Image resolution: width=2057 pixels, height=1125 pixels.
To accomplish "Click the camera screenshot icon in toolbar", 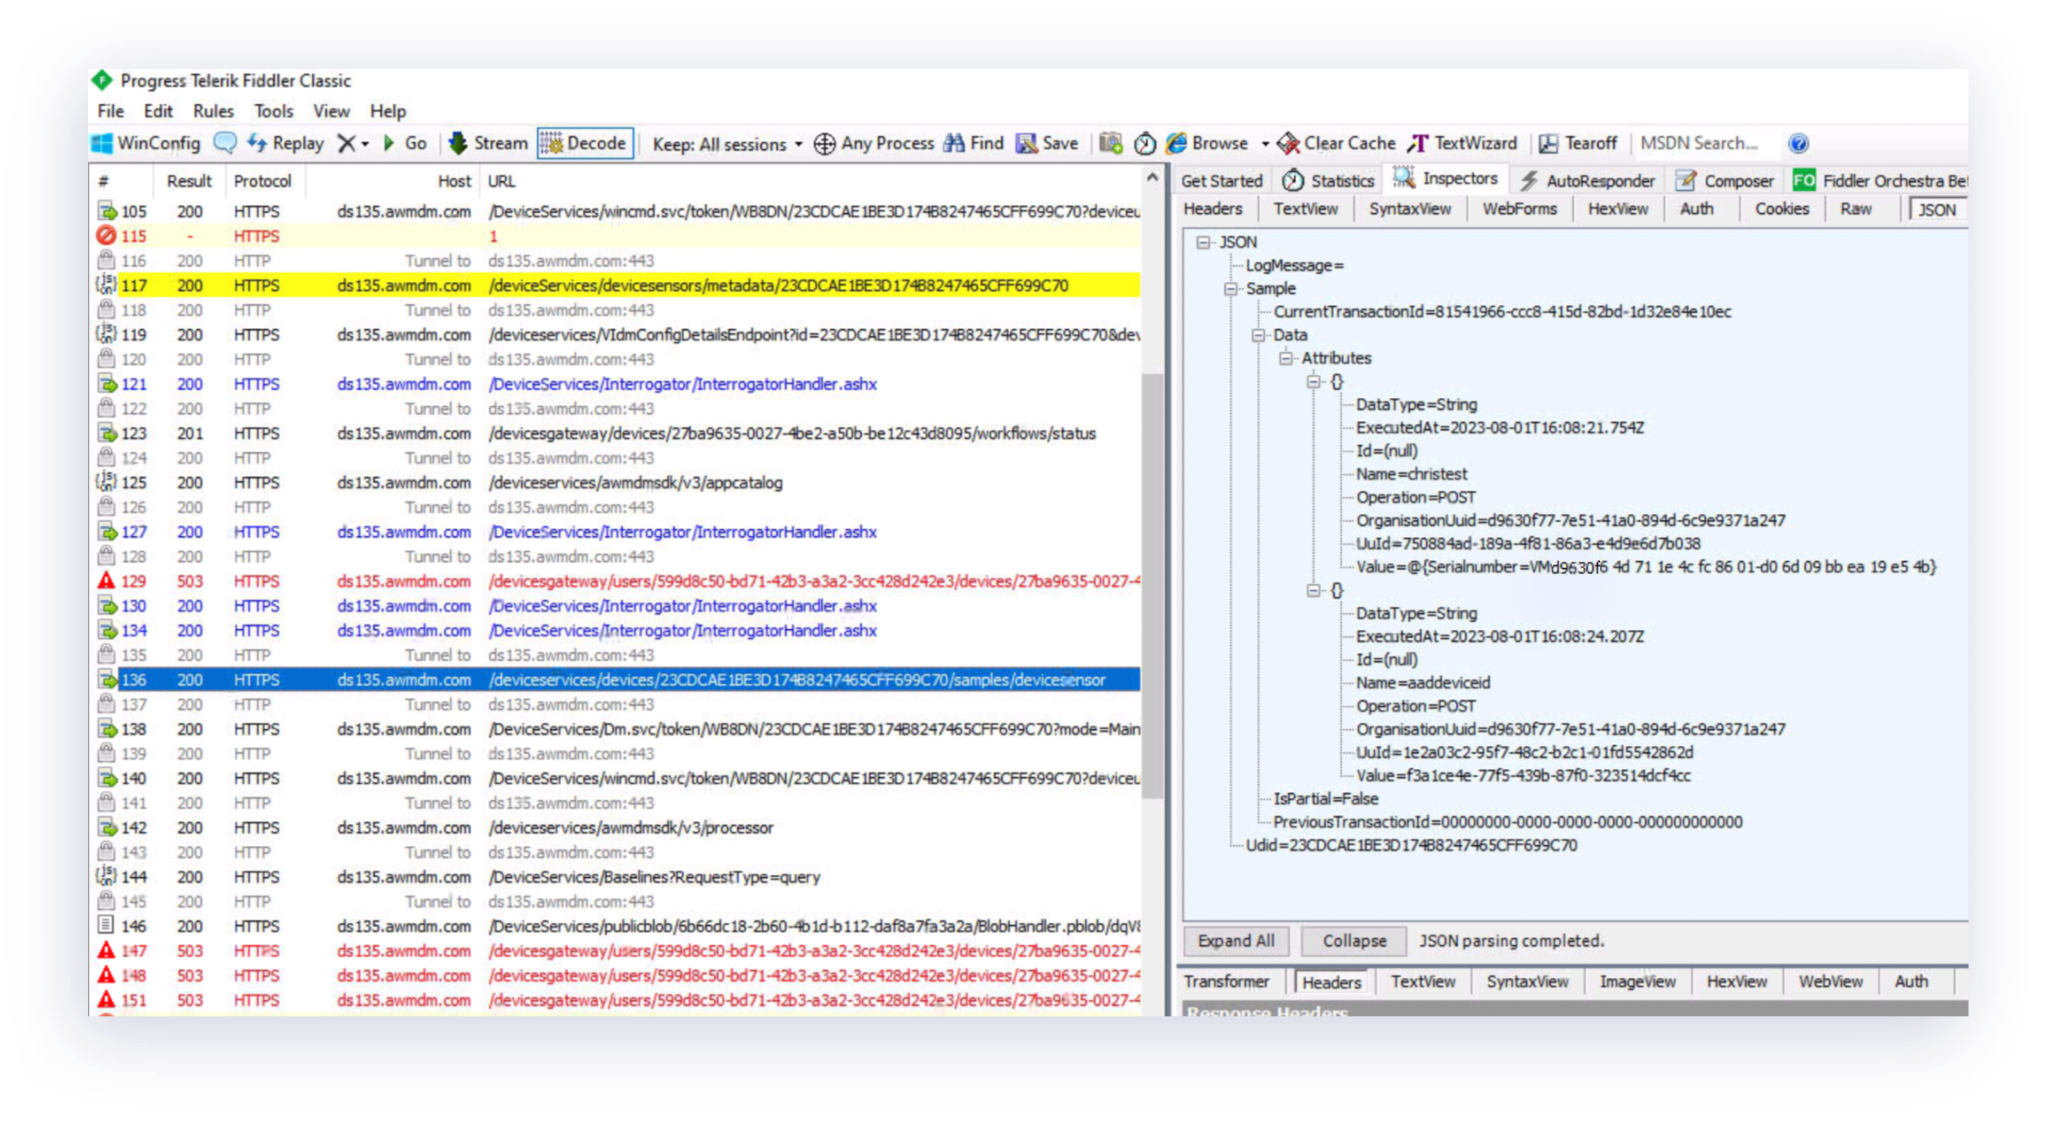I will [1110, 143].
